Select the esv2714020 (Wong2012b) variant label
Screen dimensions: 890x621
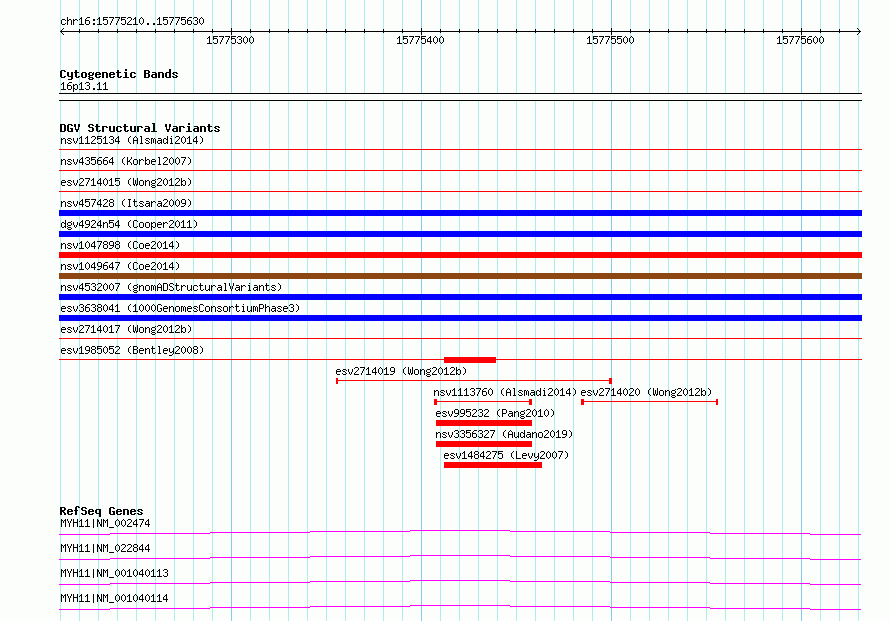646,392
